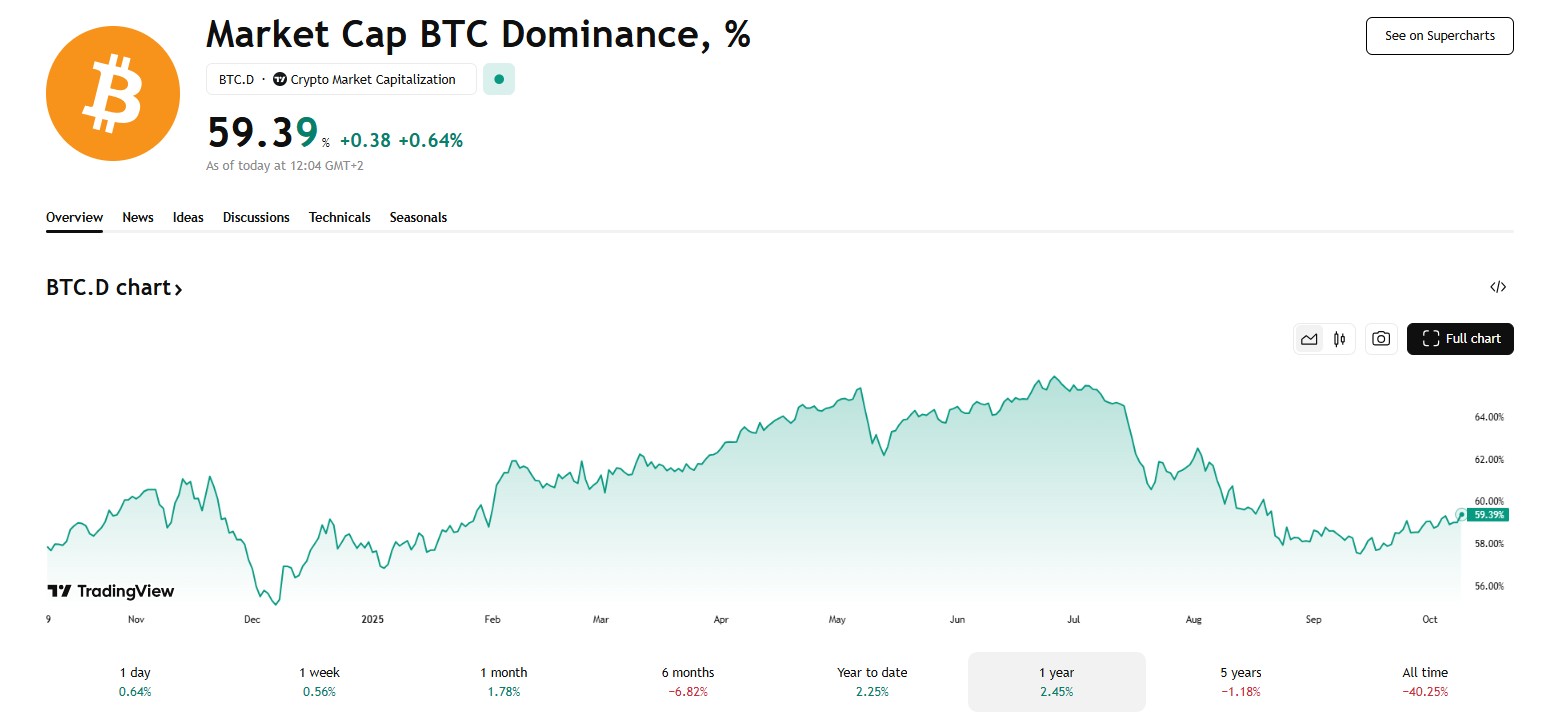The width and height of the screenshot is (1542, 725).
Task: Switch to candlestick chart style
Action: tap(1340, 339)
